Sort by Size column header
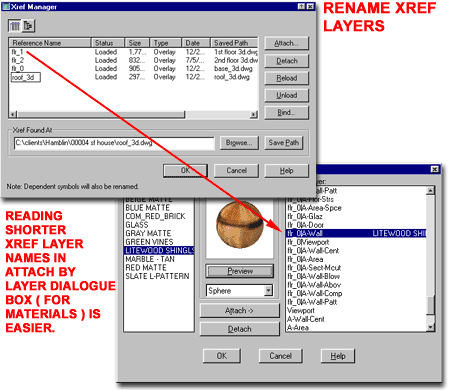Viewport: 450px width, 390px height. (x=137, y=43)
